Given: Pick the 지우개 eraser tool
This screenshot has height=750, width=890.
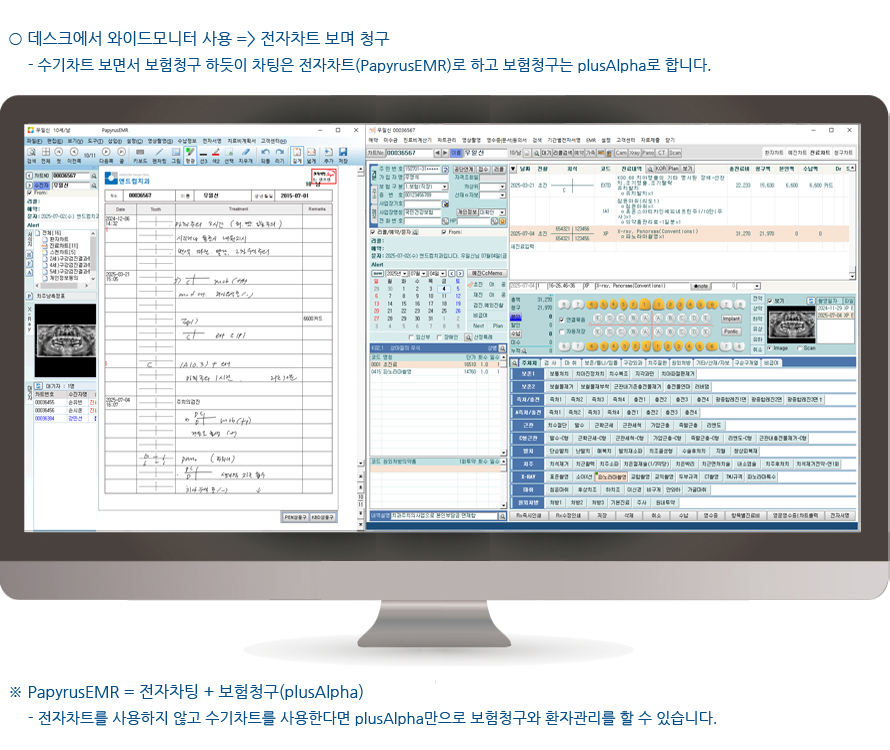Looking at the screenshot, I should coord(246,153).
